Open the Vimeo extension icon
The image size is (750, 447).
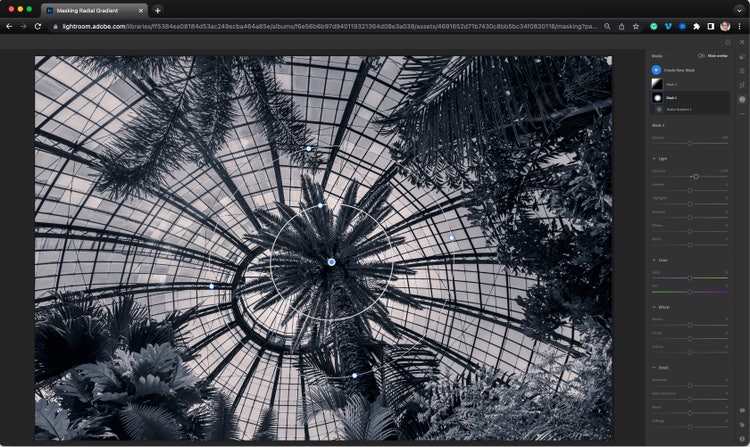tap(668, 26)
